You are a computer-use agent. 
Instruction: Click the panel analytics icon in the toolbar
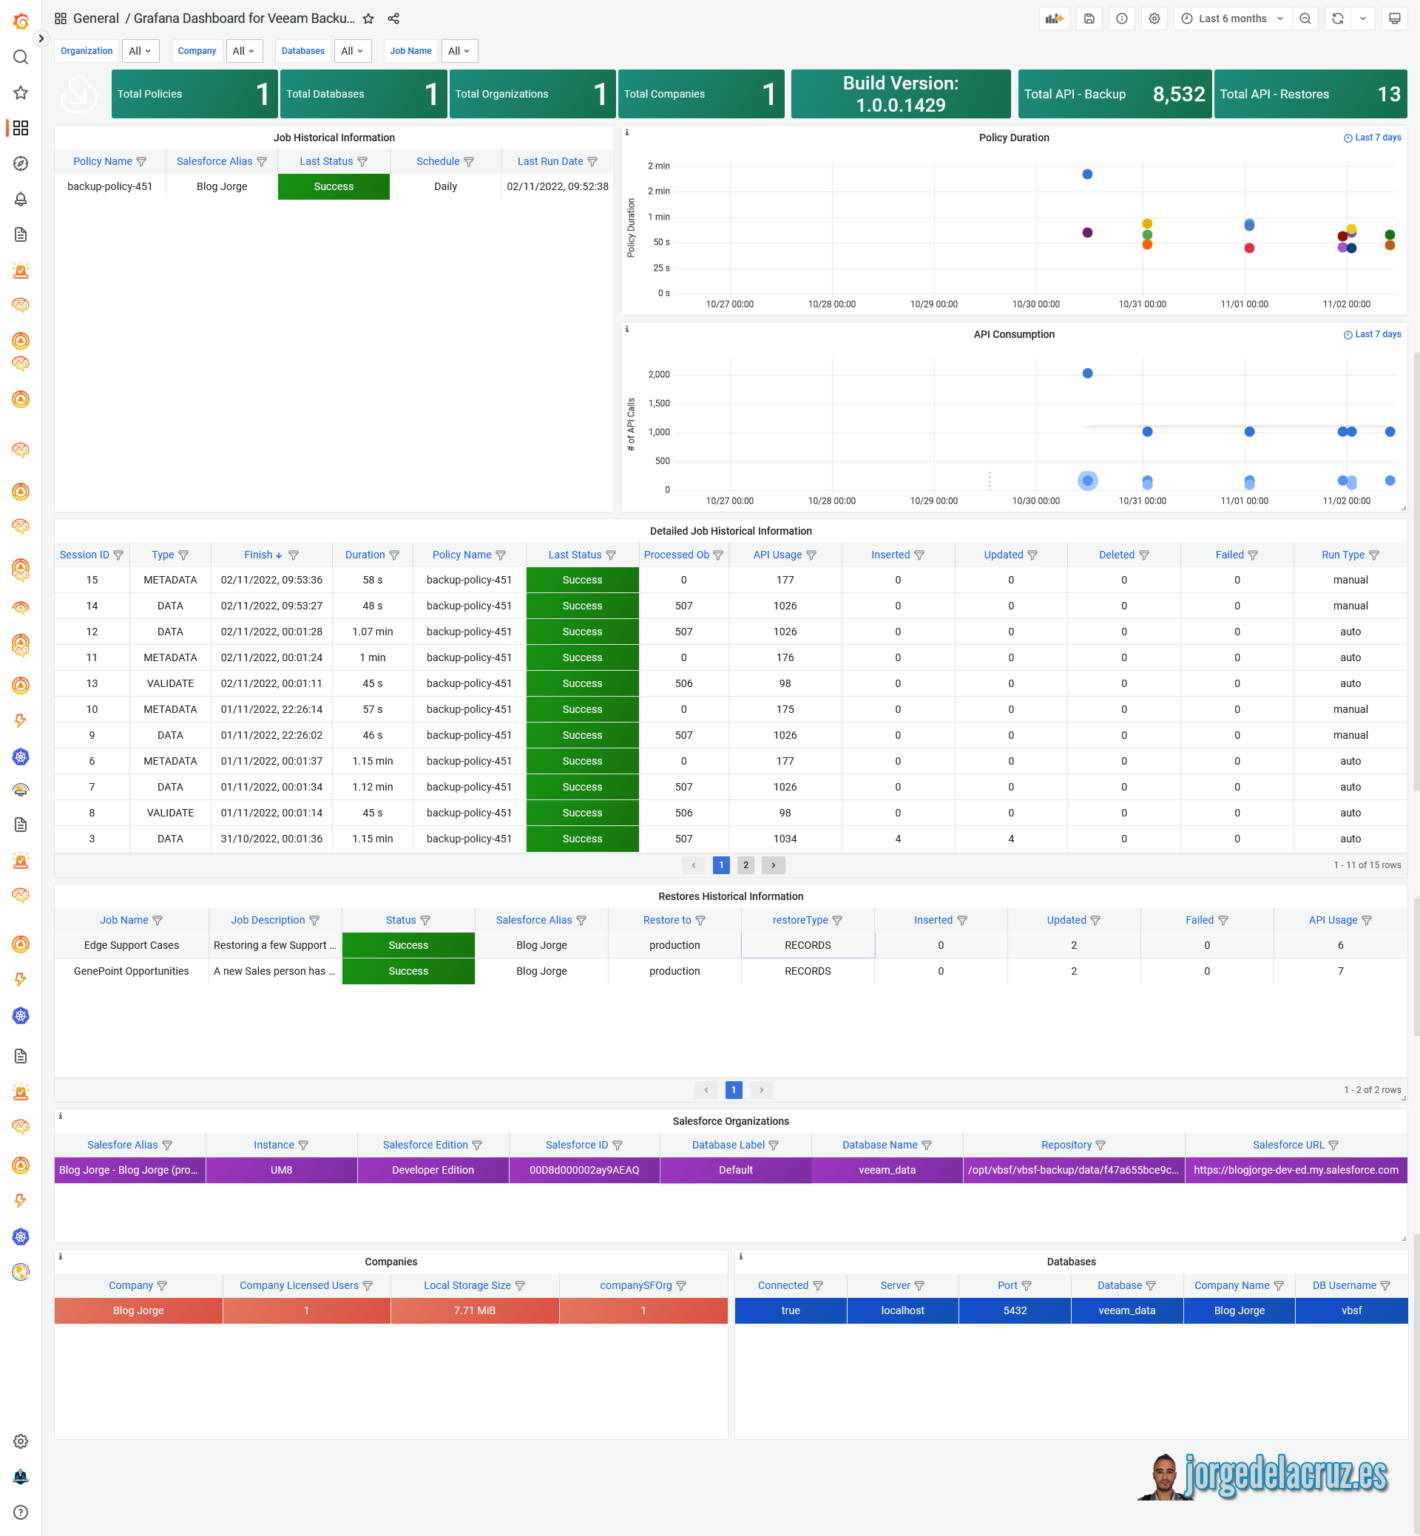click(1054, 18)
